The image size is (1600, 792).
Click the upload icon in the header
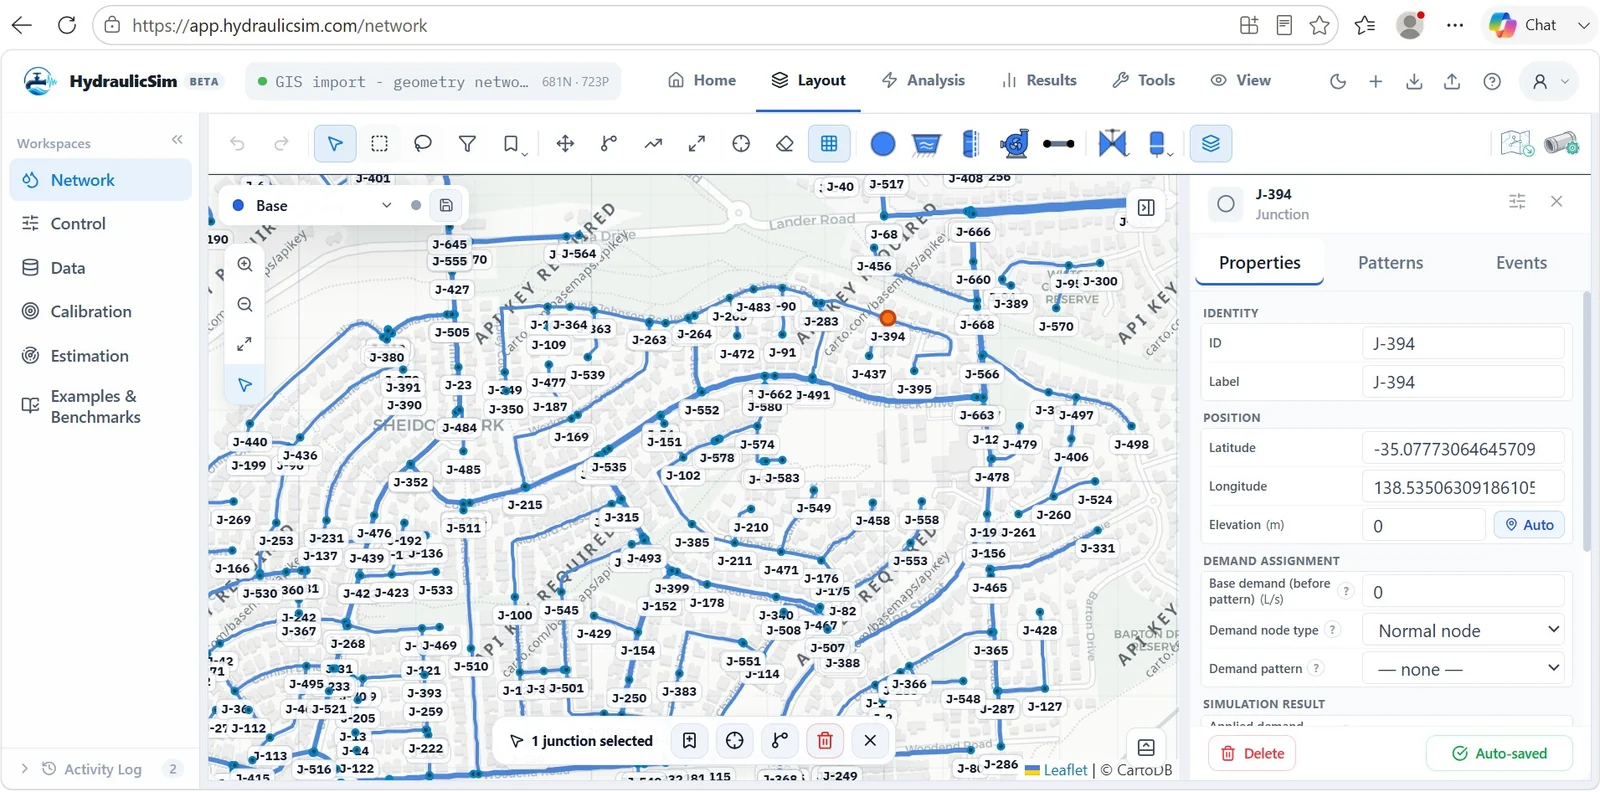(x=1452, y=82)
